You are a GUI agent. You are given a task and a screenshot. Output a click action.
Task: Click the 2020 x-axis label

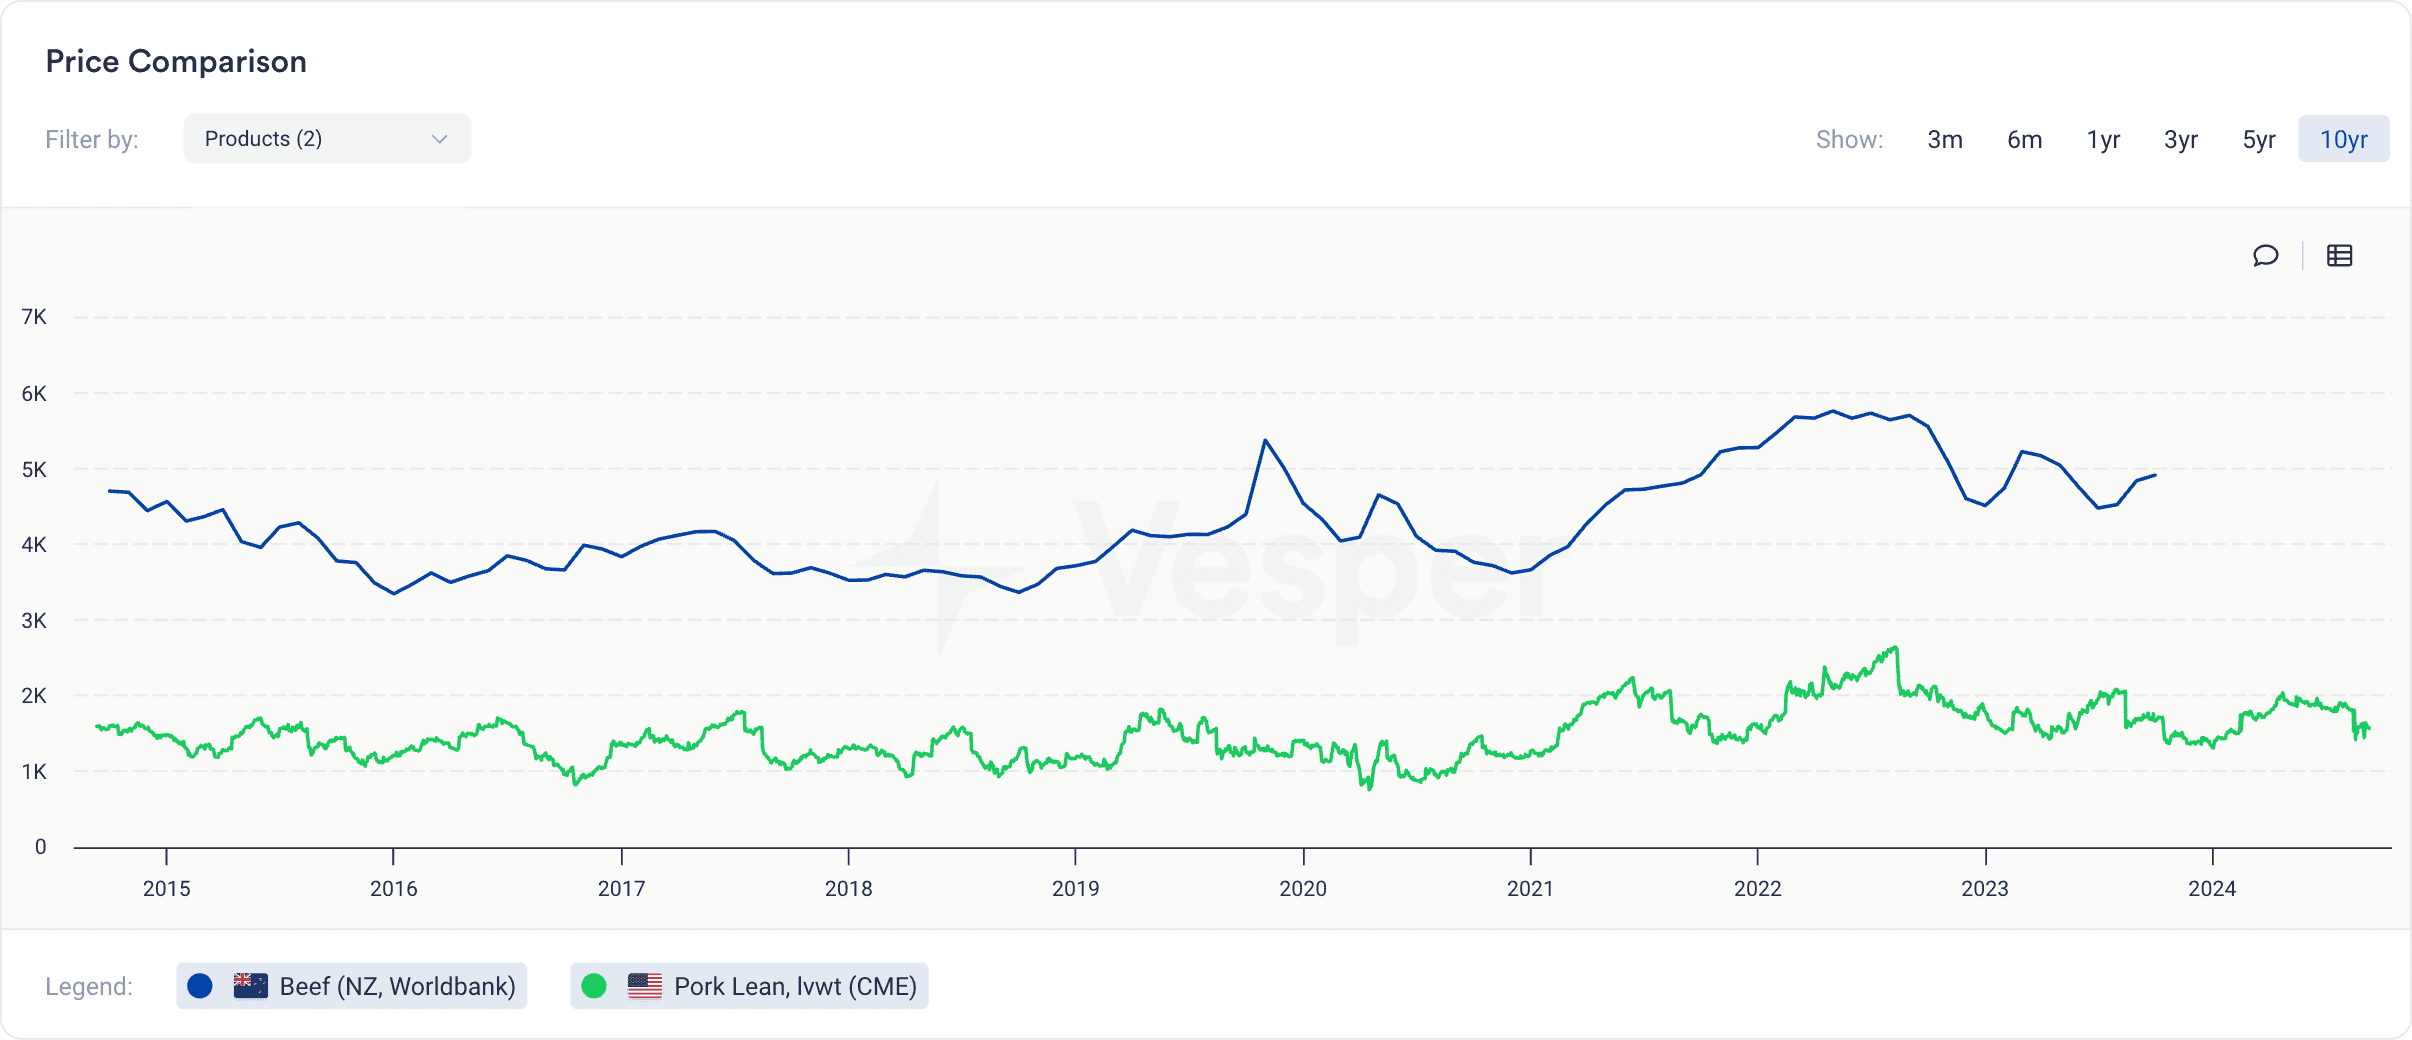[x=1303, y=888]
